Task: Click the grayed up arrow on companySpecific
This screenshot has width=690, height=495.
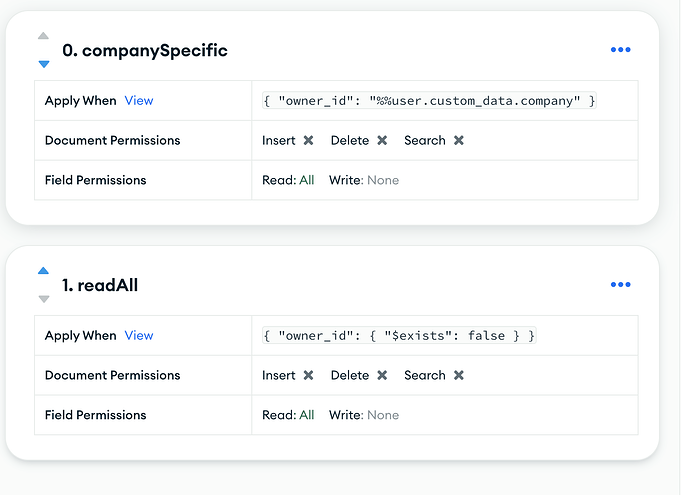Action: click(x=43, y=36)
